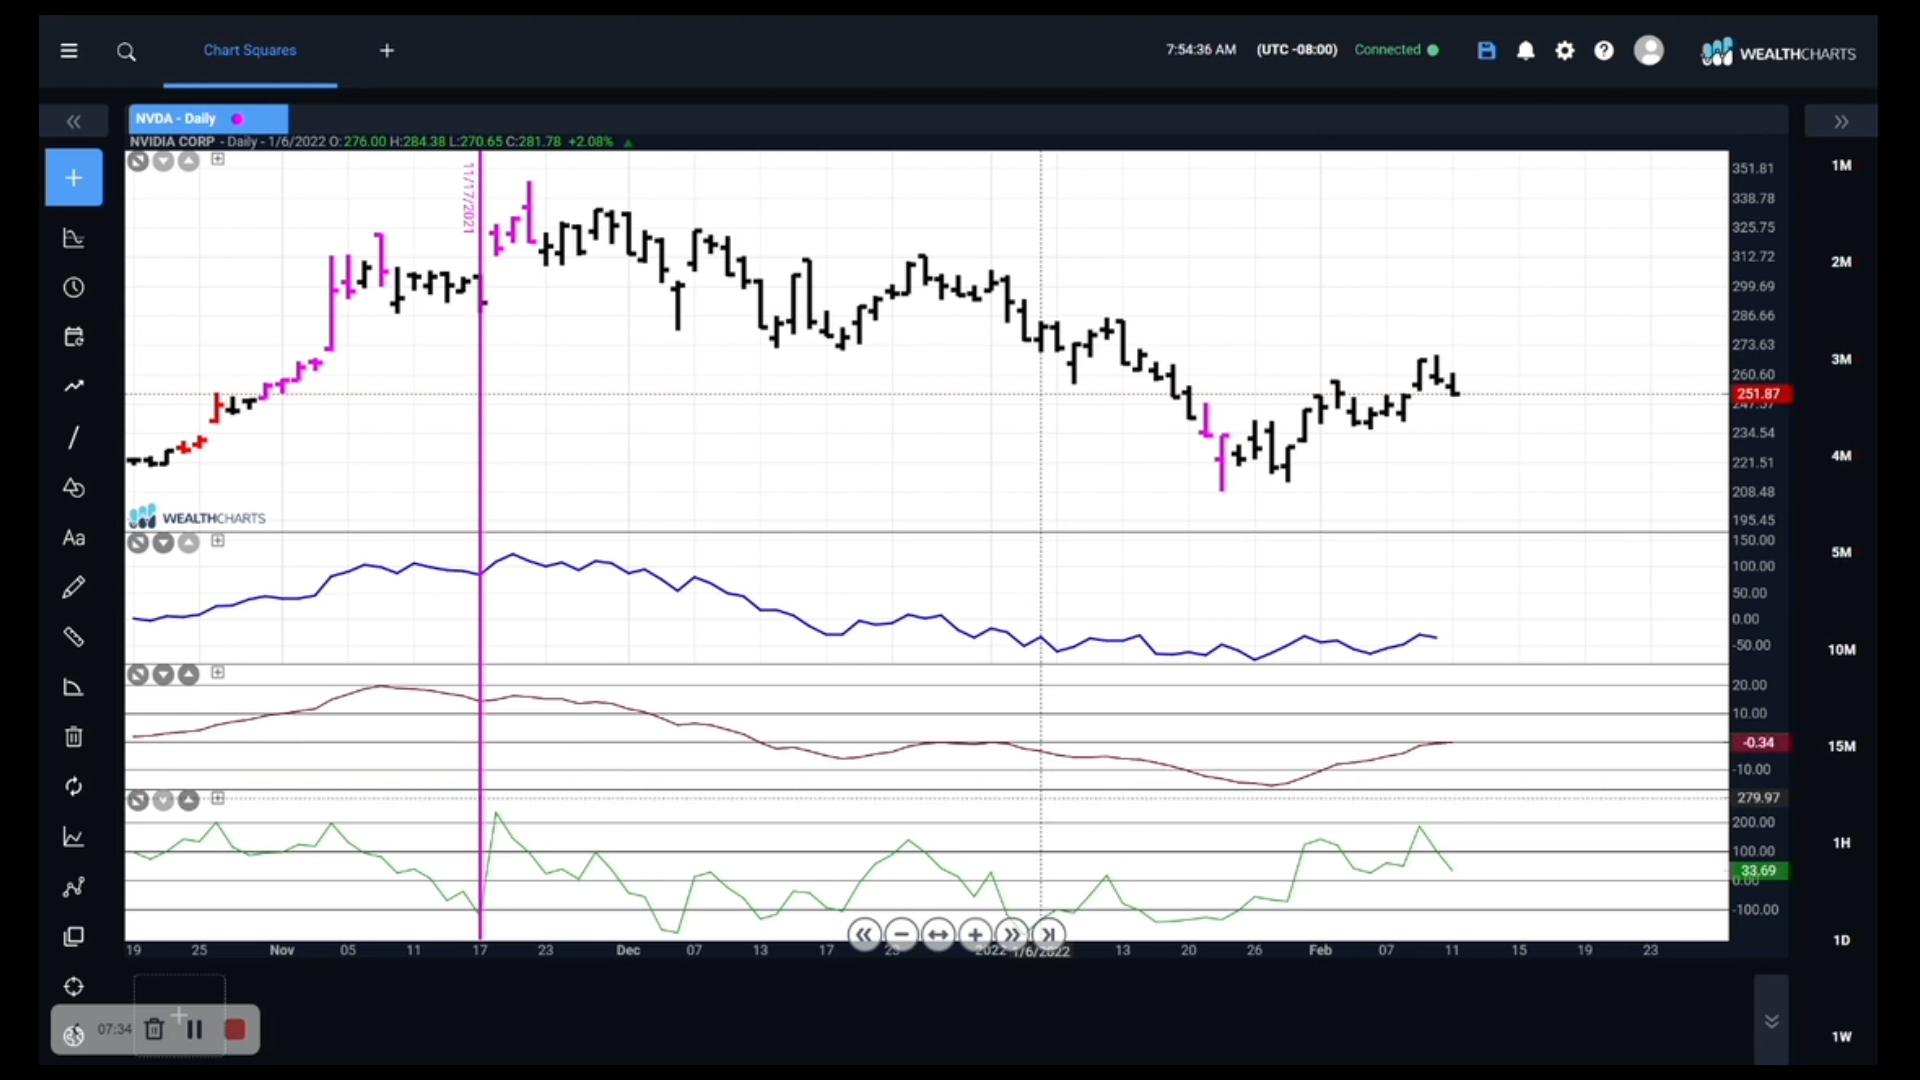Select the trend line indicator tool
This screenshot has width=1920, height=1080.
coord(74,386)
